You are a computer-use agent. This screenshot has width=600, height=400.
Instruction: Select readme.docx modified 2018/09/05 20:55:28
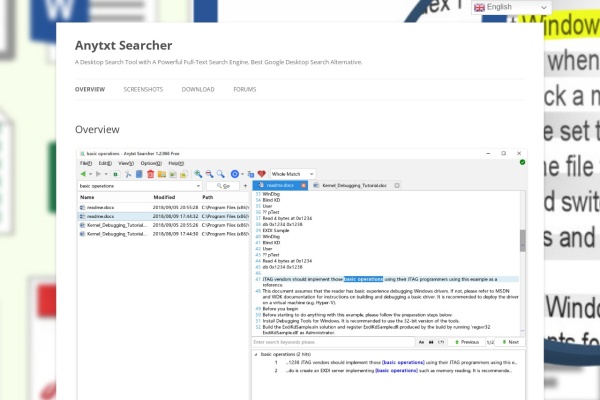(x=164, y=207)
